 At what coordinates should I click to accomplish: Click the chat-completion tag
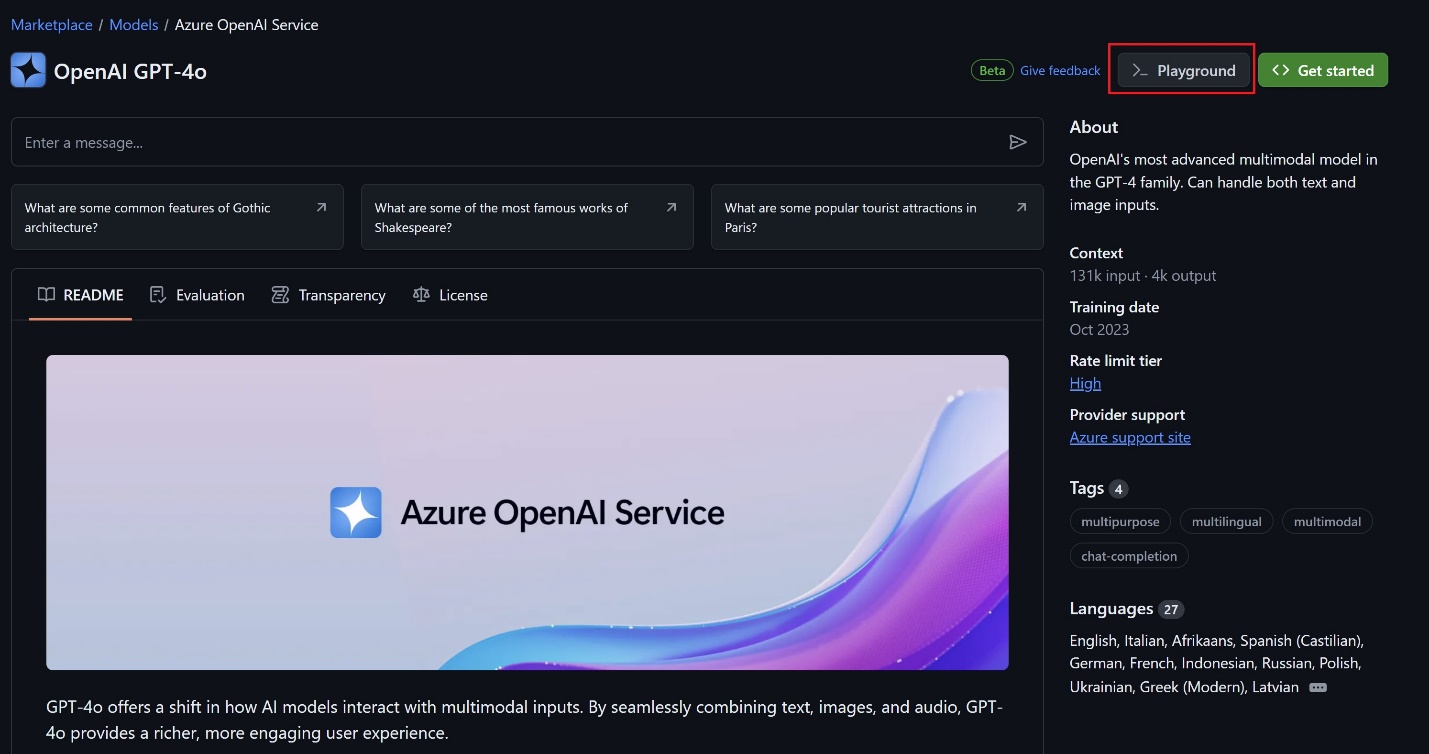[1129, 556]
